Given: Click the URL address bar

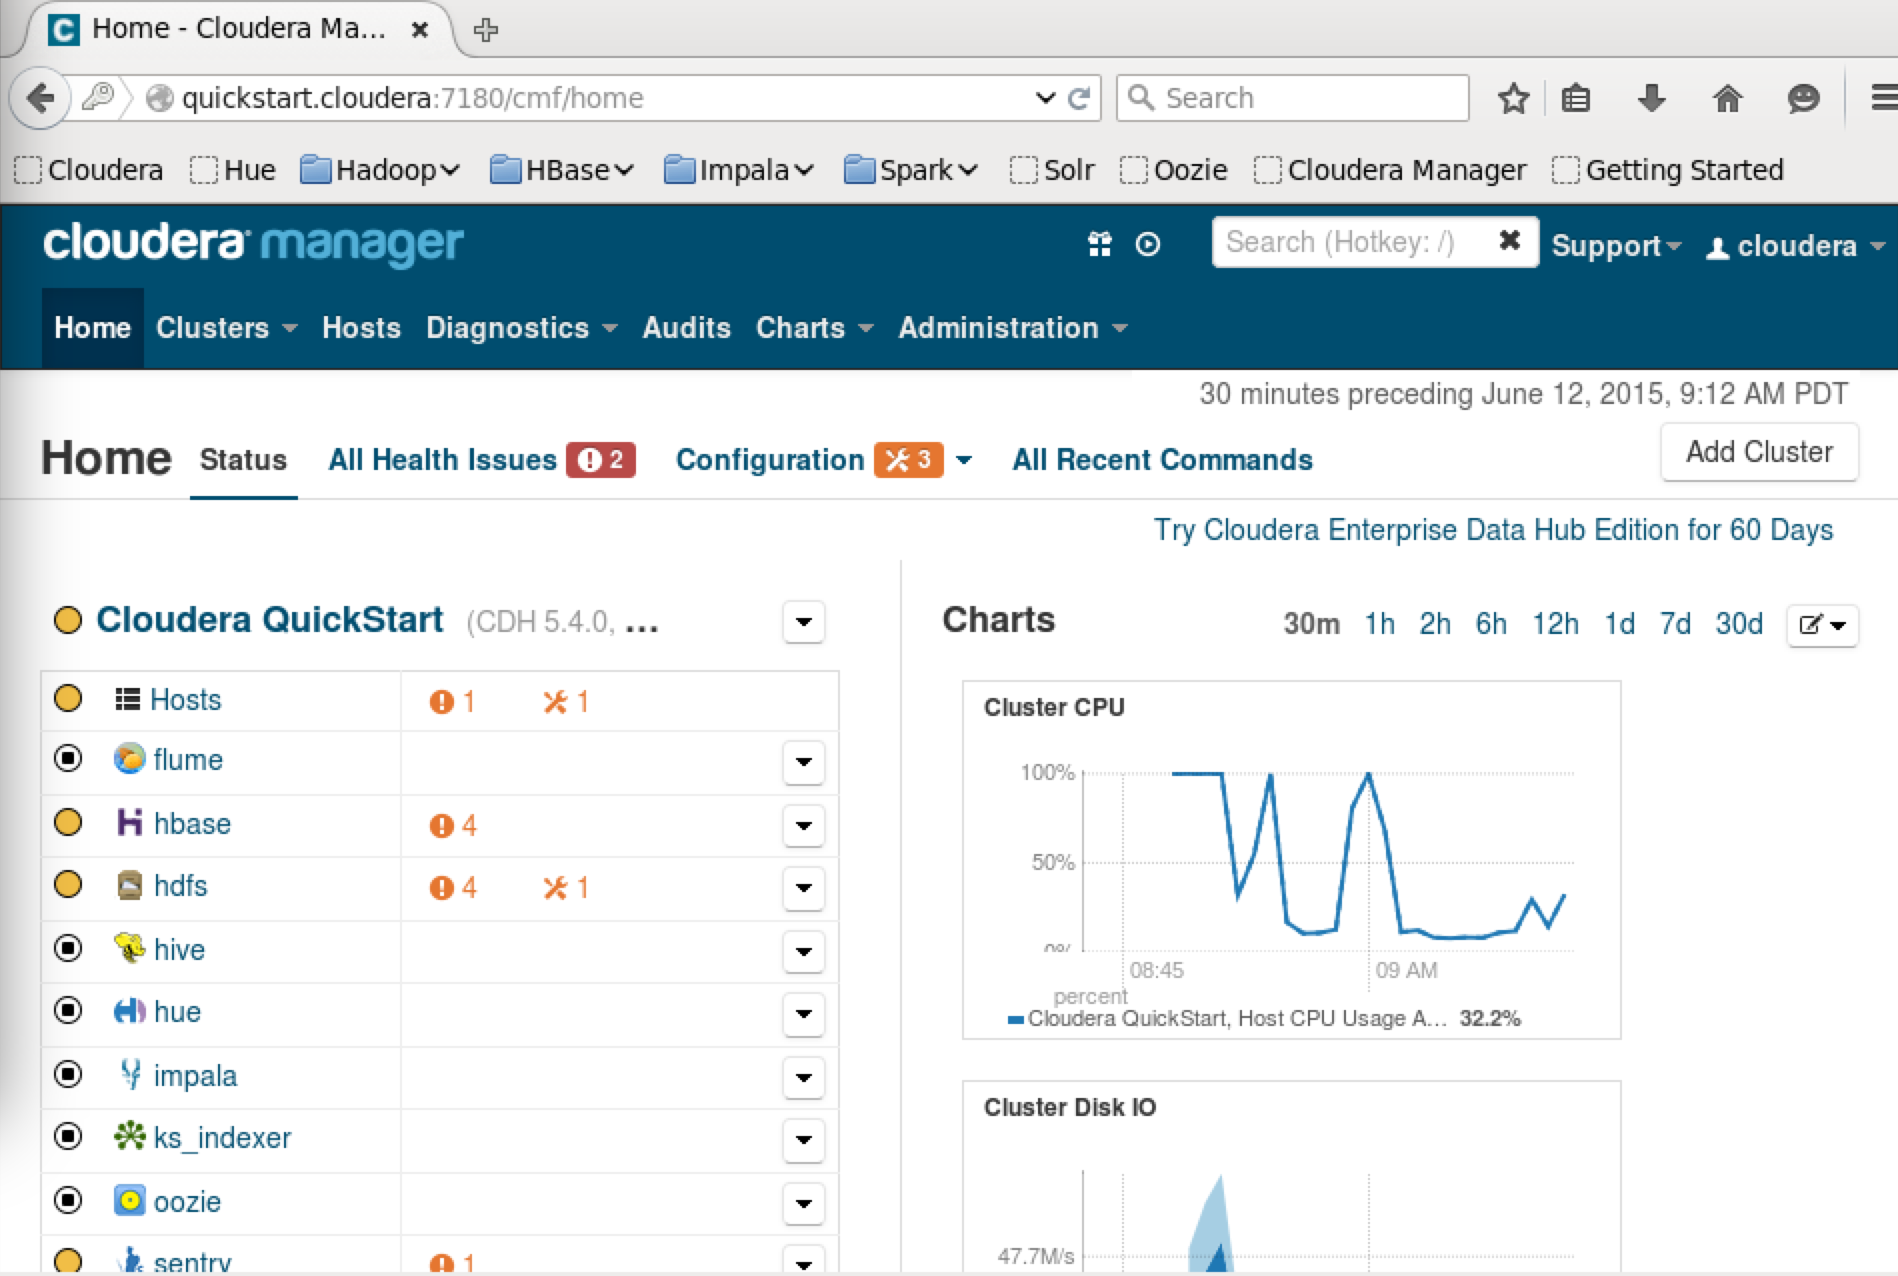Looking at the screenshot, I should 600,98.
